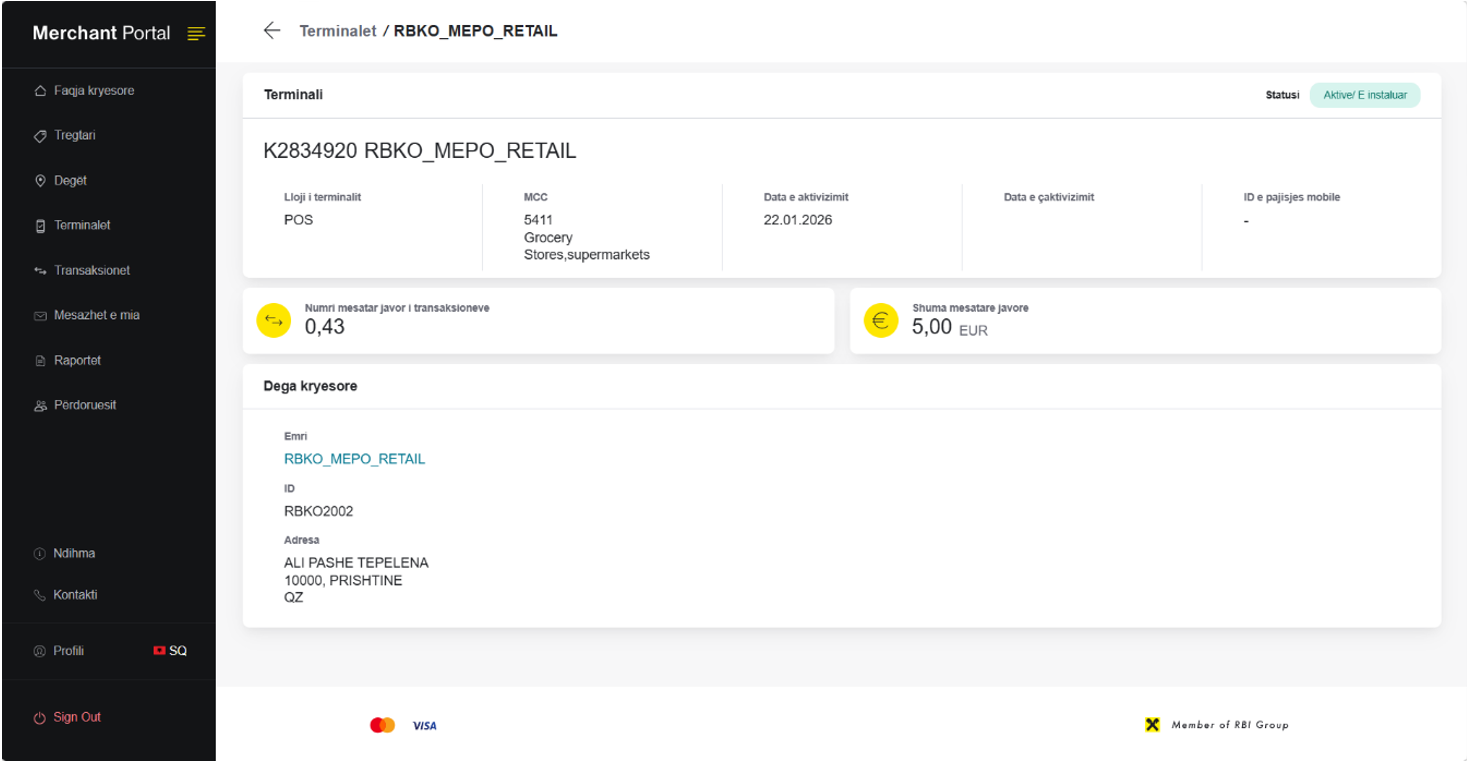1467x762 pixels.
Task: Click the envelope icon for Mesazhet e mia
Action: pyautogui.click(x=41, y=316)
